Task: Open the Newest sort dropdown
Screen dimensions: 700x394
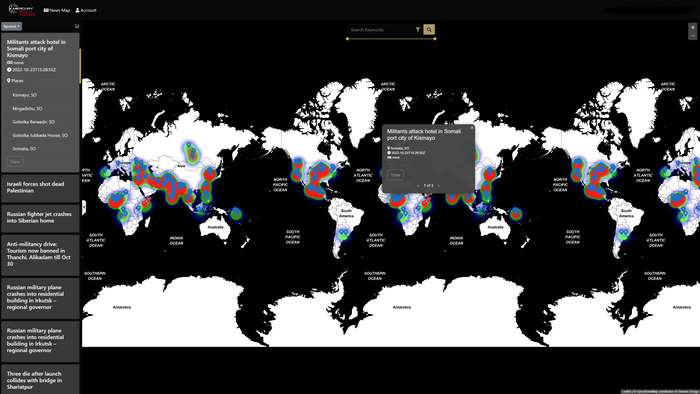Action: tap(12, 26)
